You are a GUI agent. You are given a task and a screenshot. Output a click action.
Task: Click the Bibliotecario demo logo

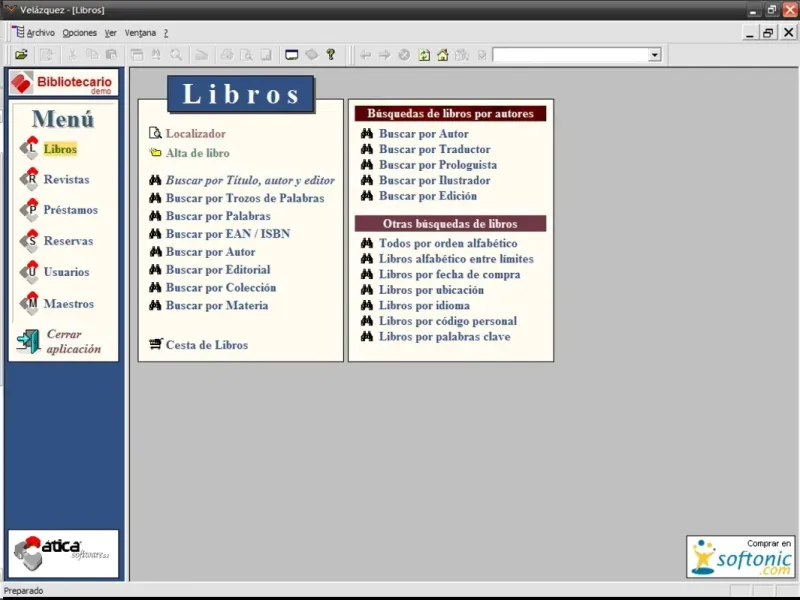(63, 83)
